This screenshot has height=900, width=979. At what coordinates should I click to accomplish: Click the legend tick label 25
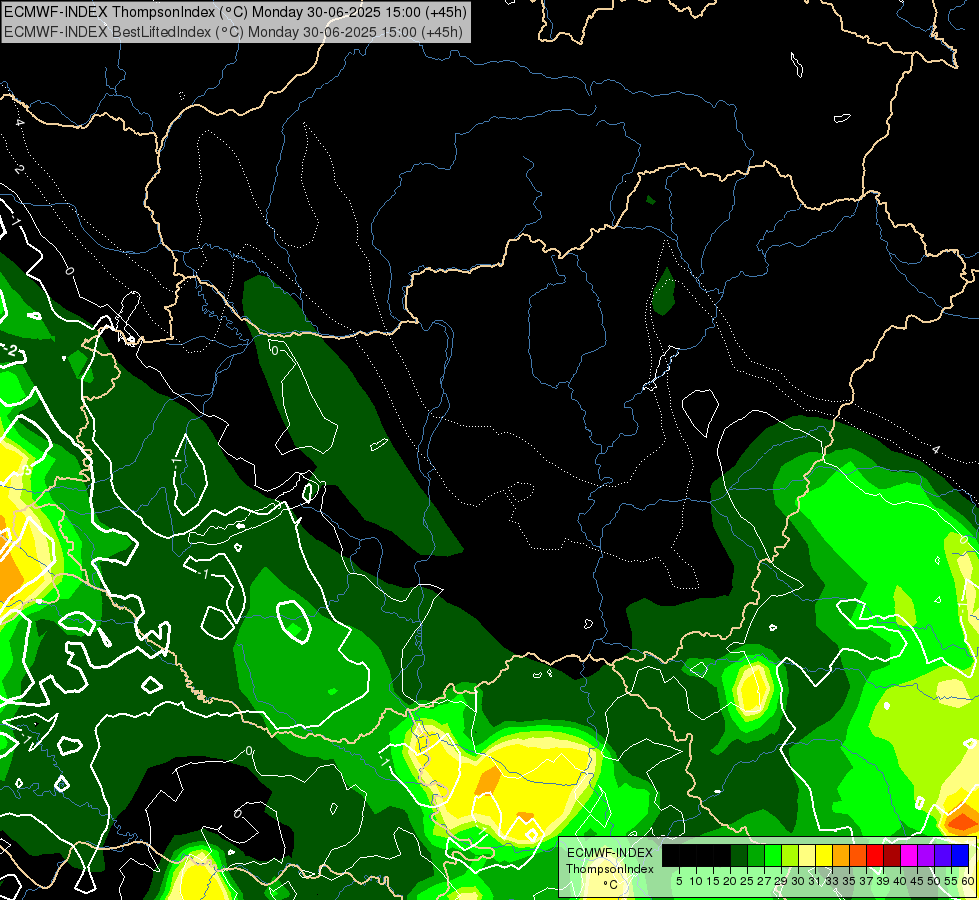click(747, 881)
